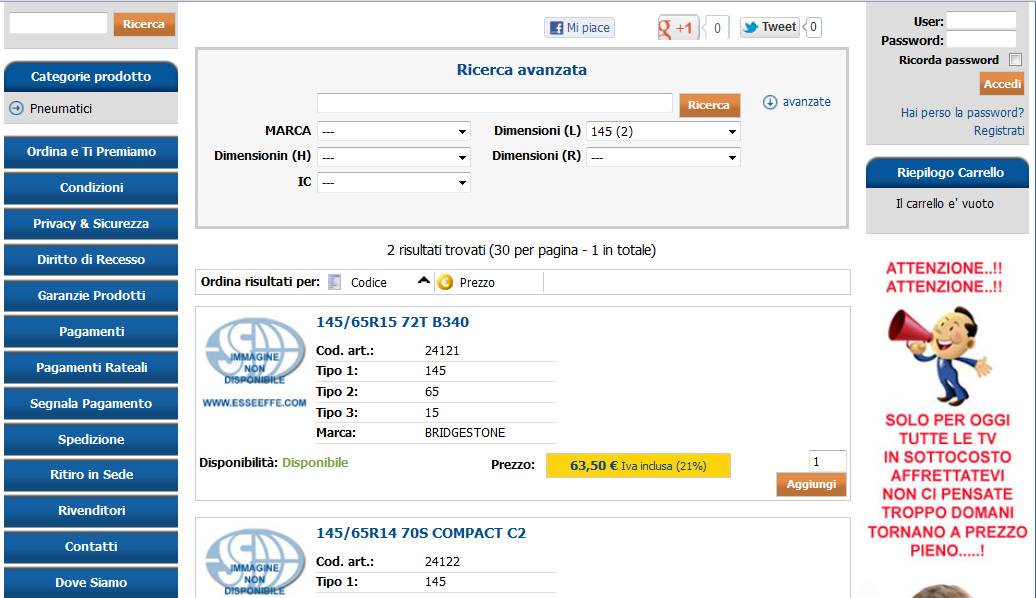Open the Pagamenti menu item
This screenshot has height=598, width=1036.
pos(91,332)
